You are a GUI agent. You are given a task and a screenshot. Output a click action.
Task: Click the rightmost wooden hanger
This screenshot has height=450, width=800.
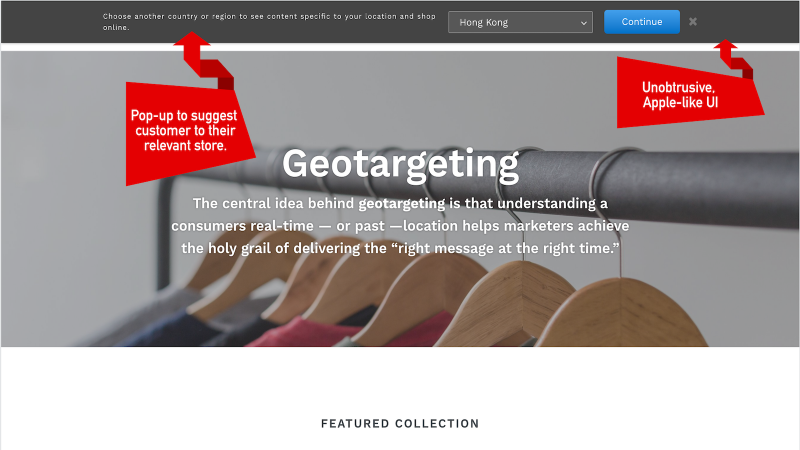click(622, 313)
